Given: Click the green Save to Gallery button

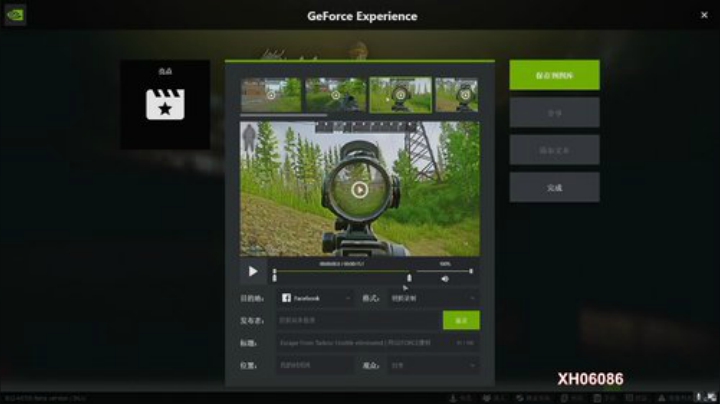Looking at the screenshot, I should (x=554, y=75).
